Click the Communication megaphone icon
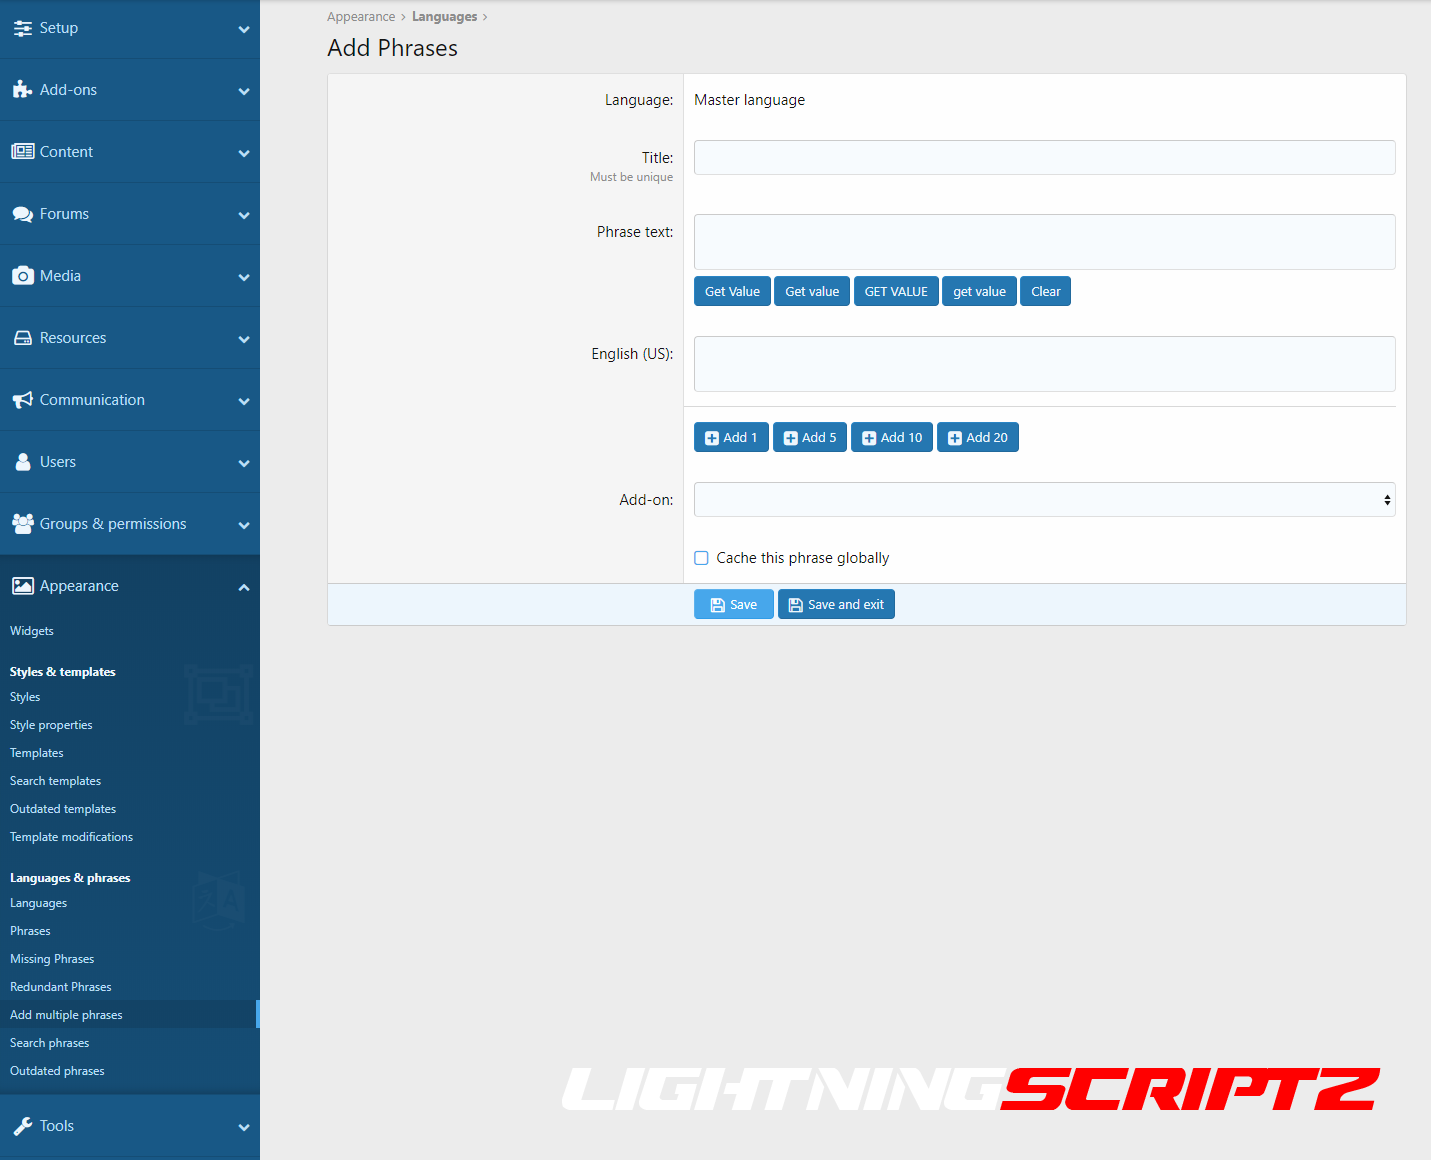 (x=22, y=400)
